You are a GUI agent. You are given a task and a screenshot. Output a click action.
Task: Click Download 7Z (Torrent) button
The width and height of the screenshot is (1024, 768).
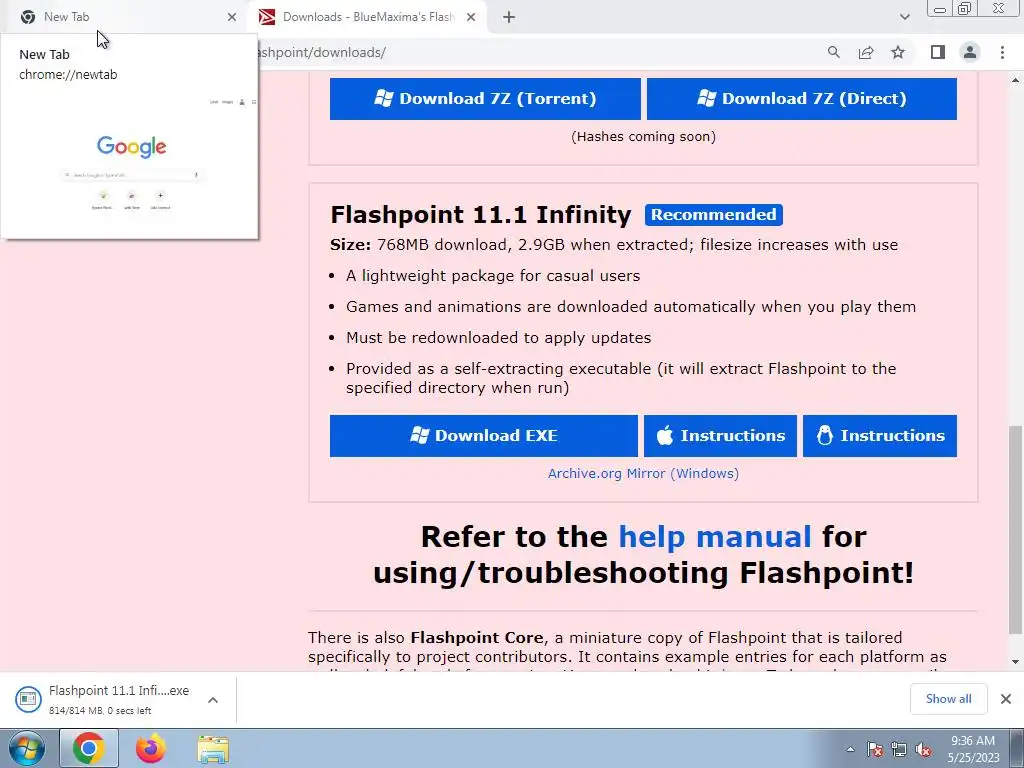[x=485, y=99]
